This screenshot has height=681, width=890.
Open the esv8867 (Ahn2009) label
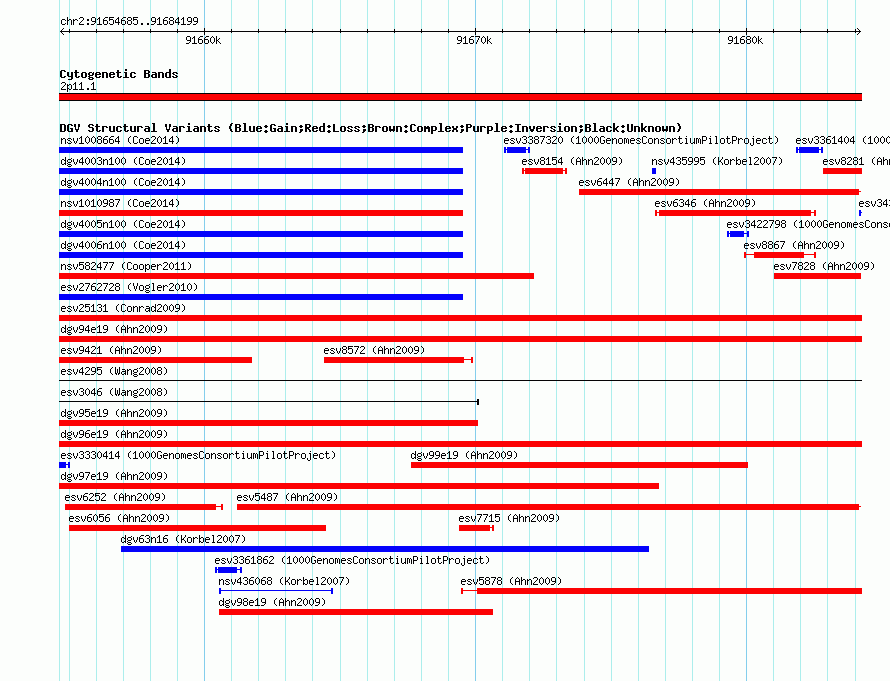point(794,245)
